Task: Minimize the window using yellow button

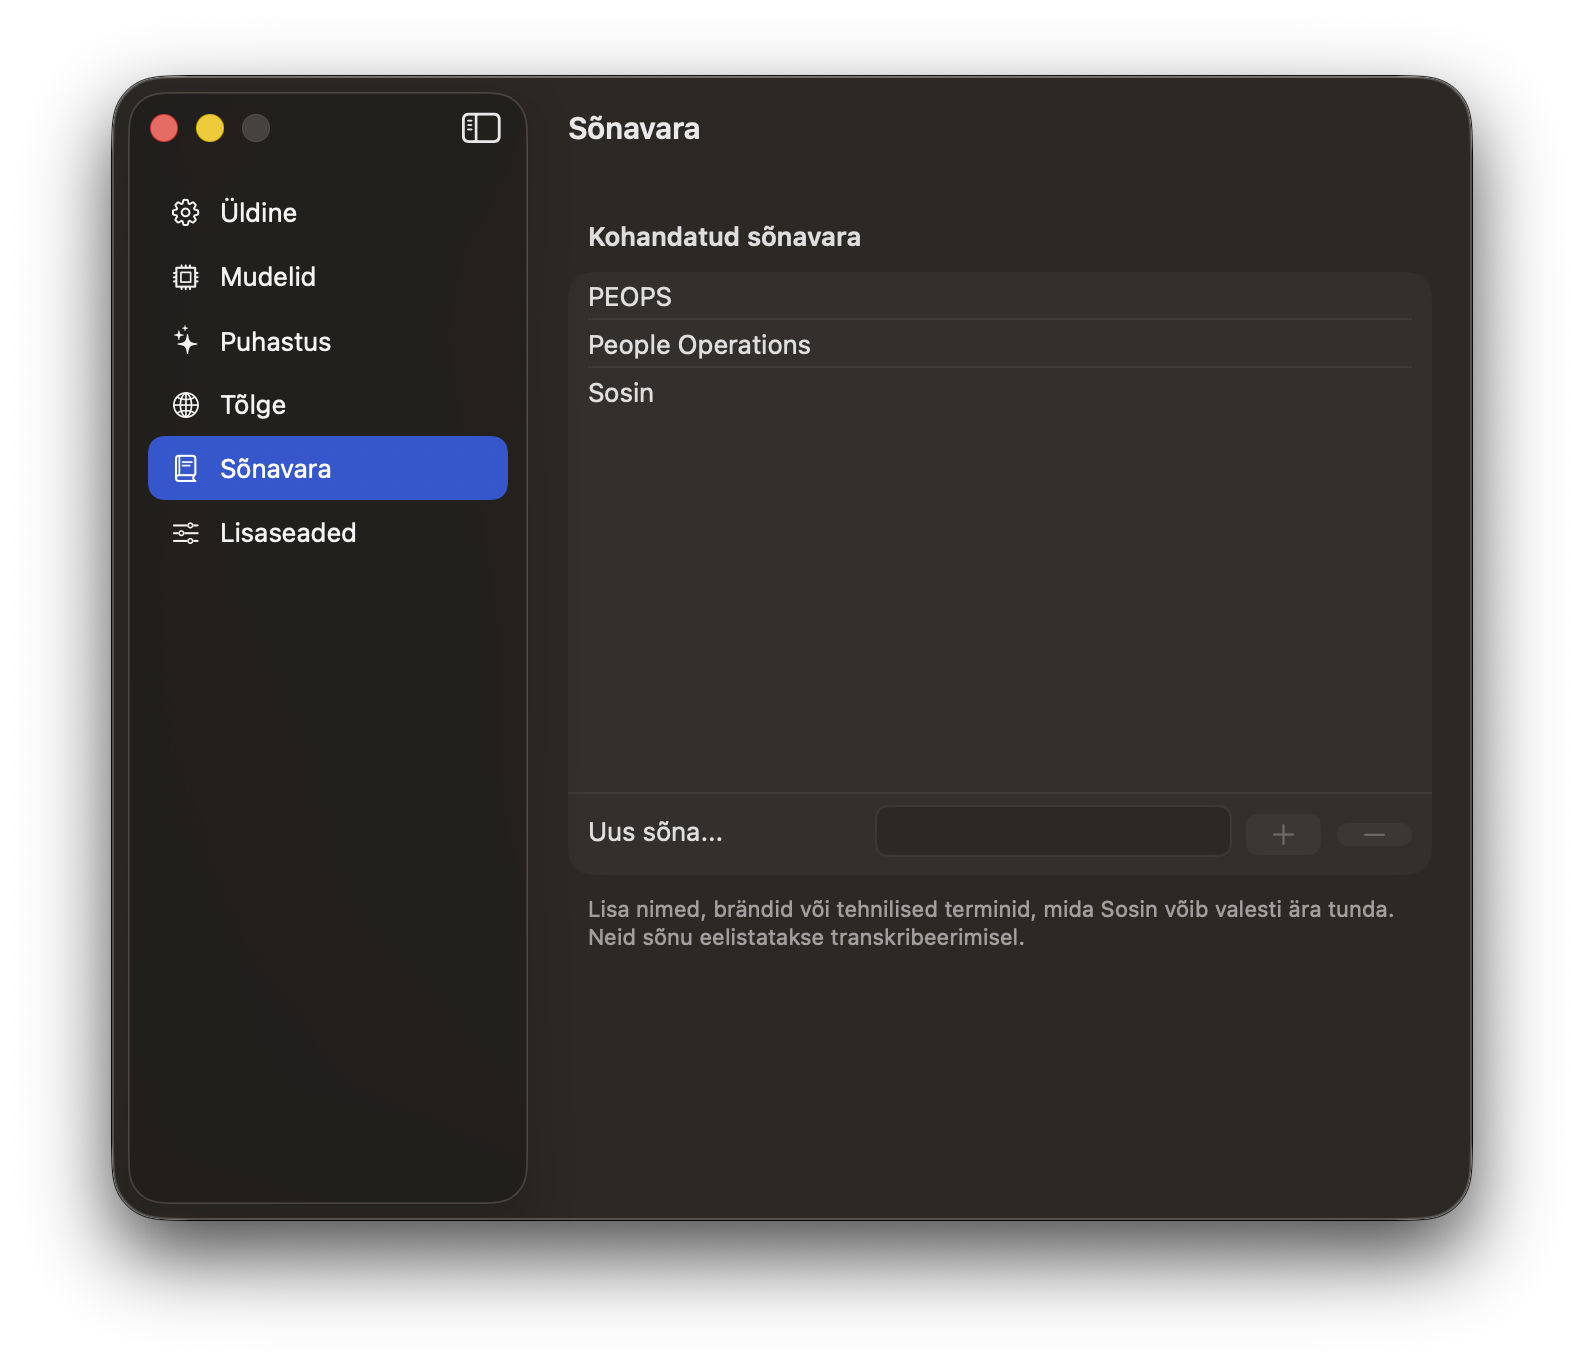Action: (x=210, y=128)
